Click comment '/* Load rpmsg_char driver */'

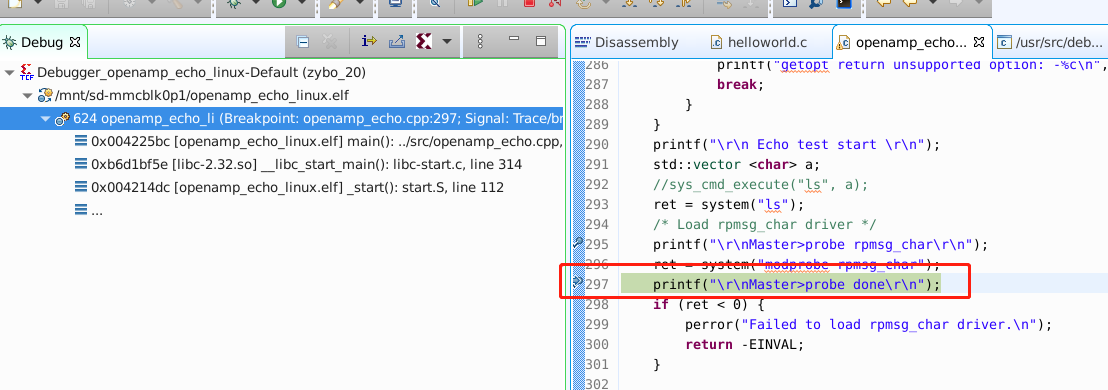pyautogui.click(x=764, y=225)
